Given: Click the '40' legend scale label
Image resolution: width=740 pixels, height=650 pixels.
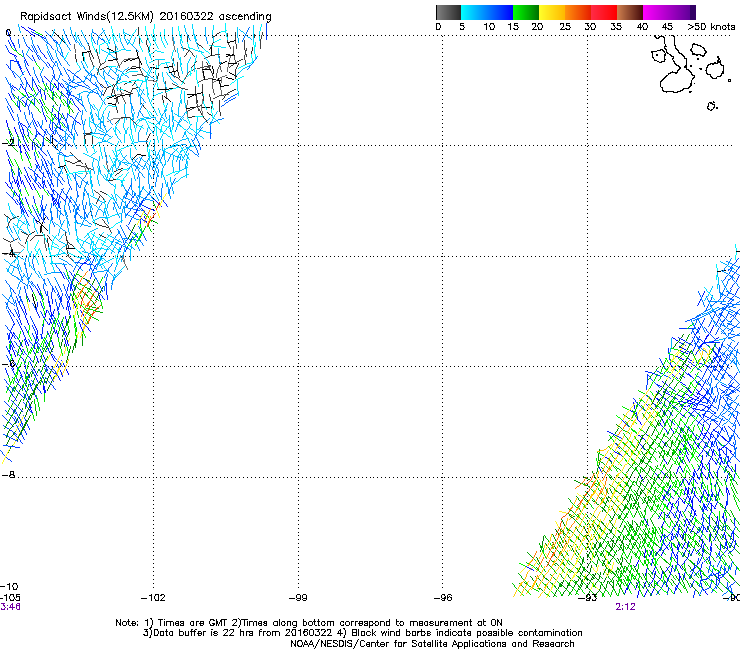Looking at the screenshot, I should click(x=642, y=27).
